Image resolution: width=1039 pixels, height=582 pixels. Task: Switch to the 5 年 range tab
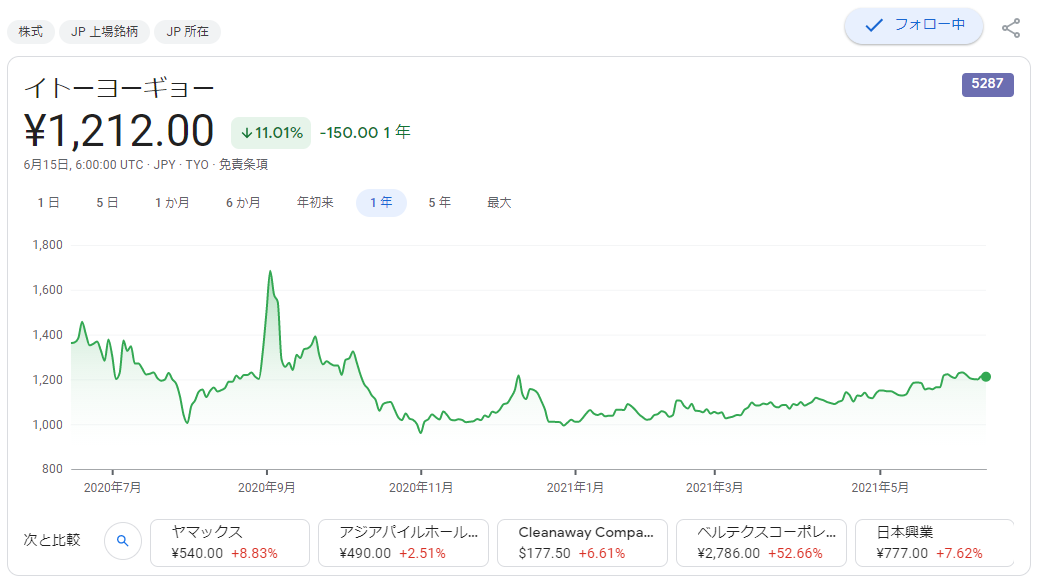[x=439, y=203]
